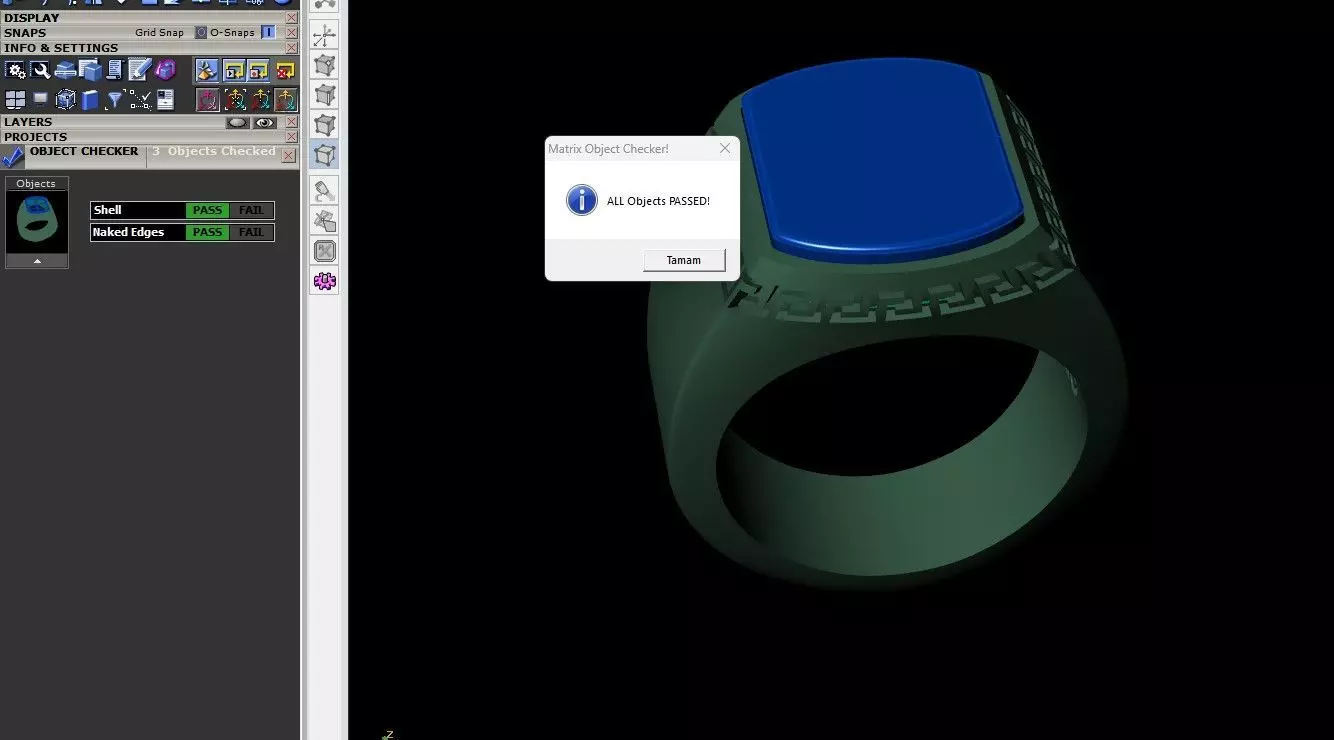Click the Shell label row

tap(138, 210)
